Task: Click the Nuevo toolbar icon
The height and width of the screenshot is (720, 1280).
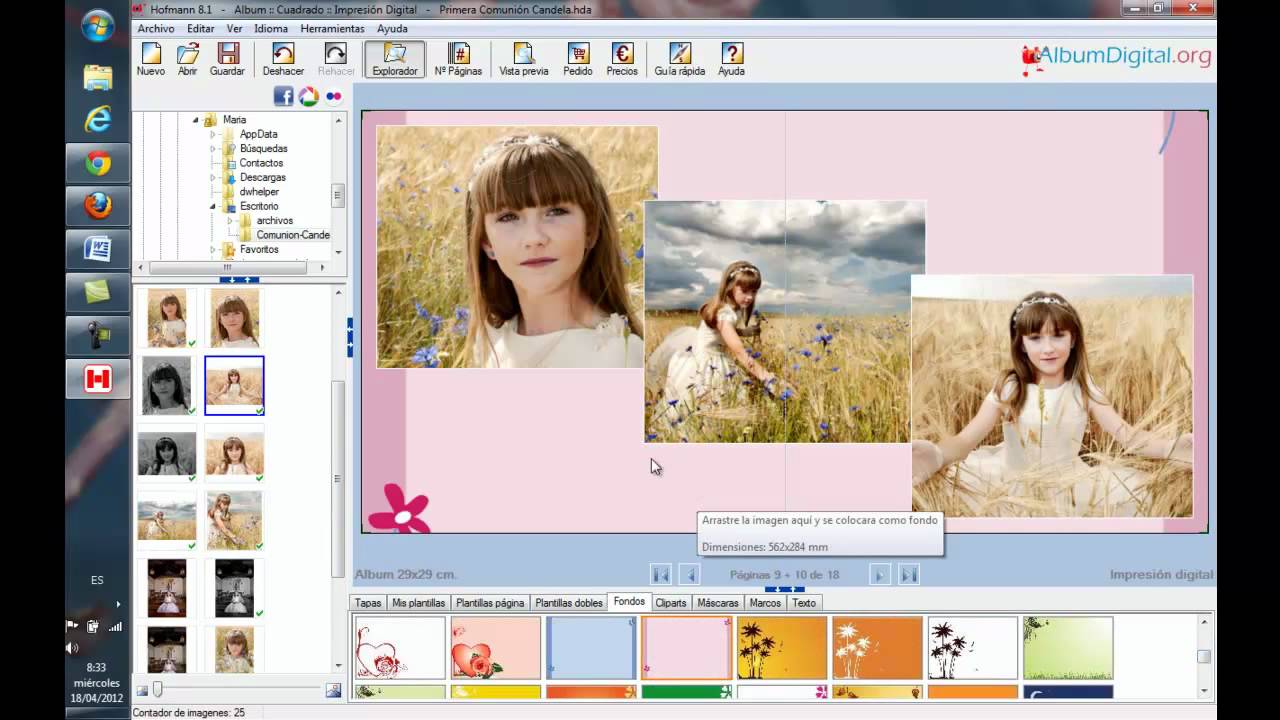Action: 151,59
